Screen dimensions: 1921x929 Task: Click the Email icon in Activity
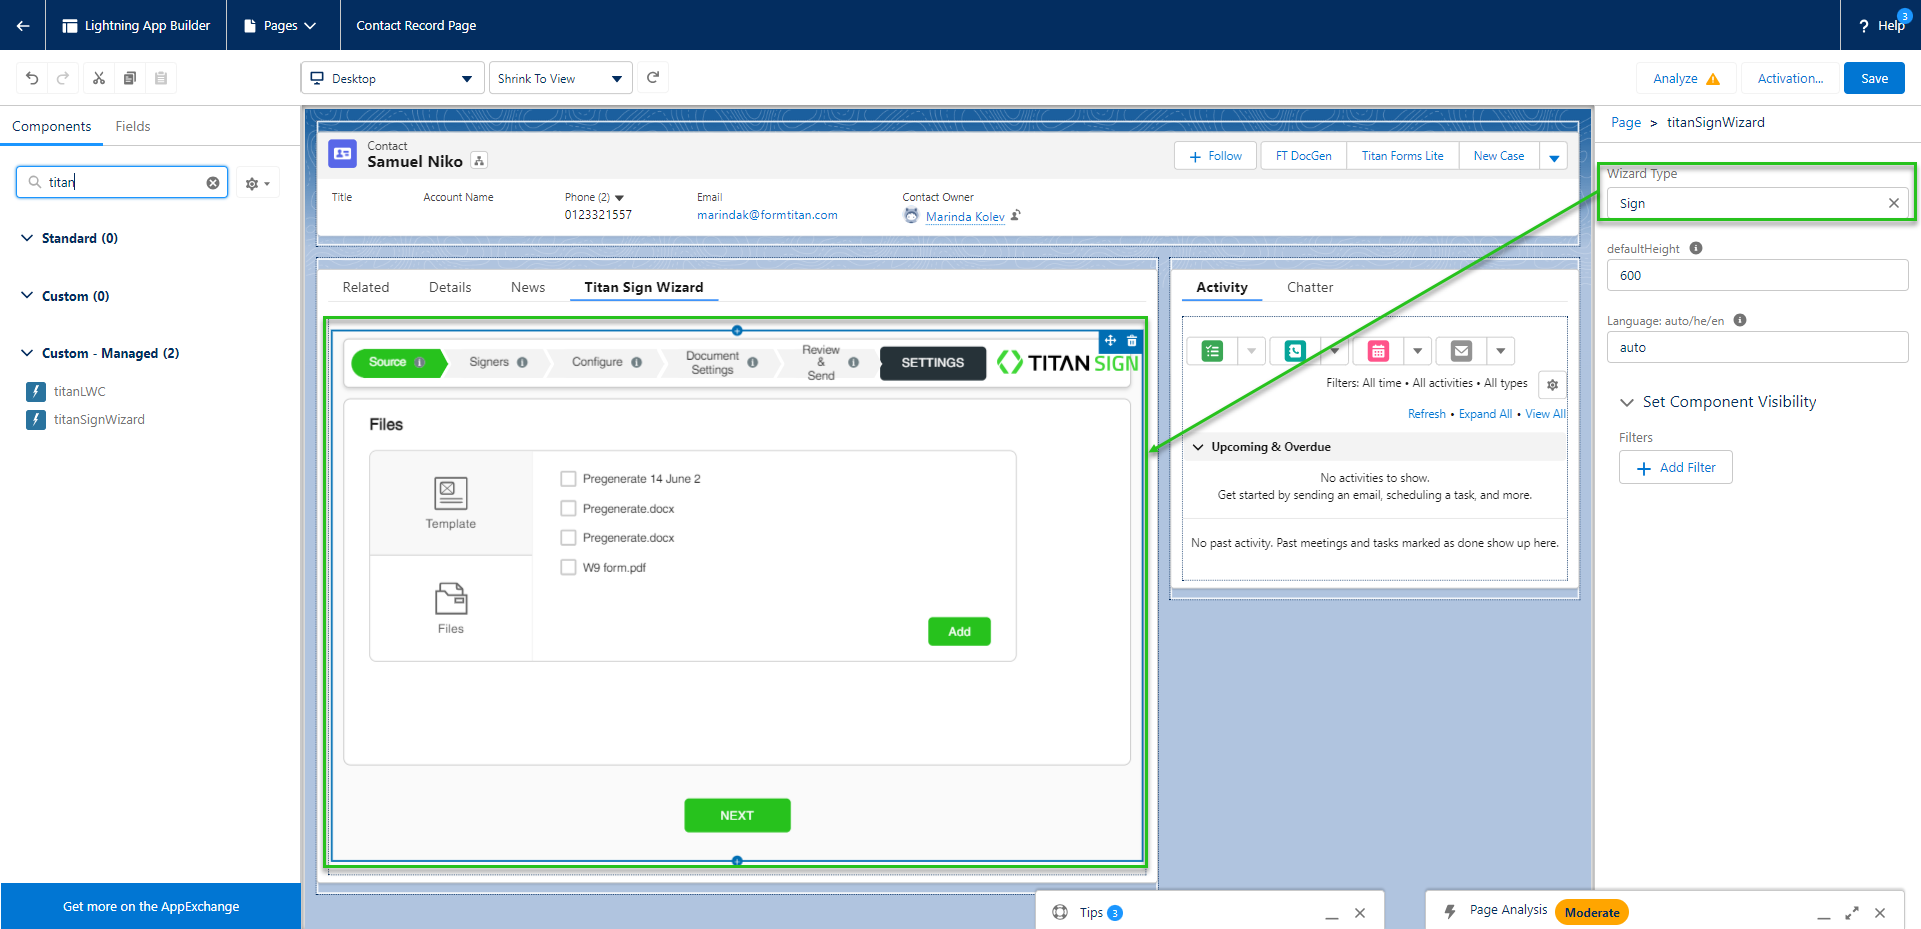(x=1461, y=351)
